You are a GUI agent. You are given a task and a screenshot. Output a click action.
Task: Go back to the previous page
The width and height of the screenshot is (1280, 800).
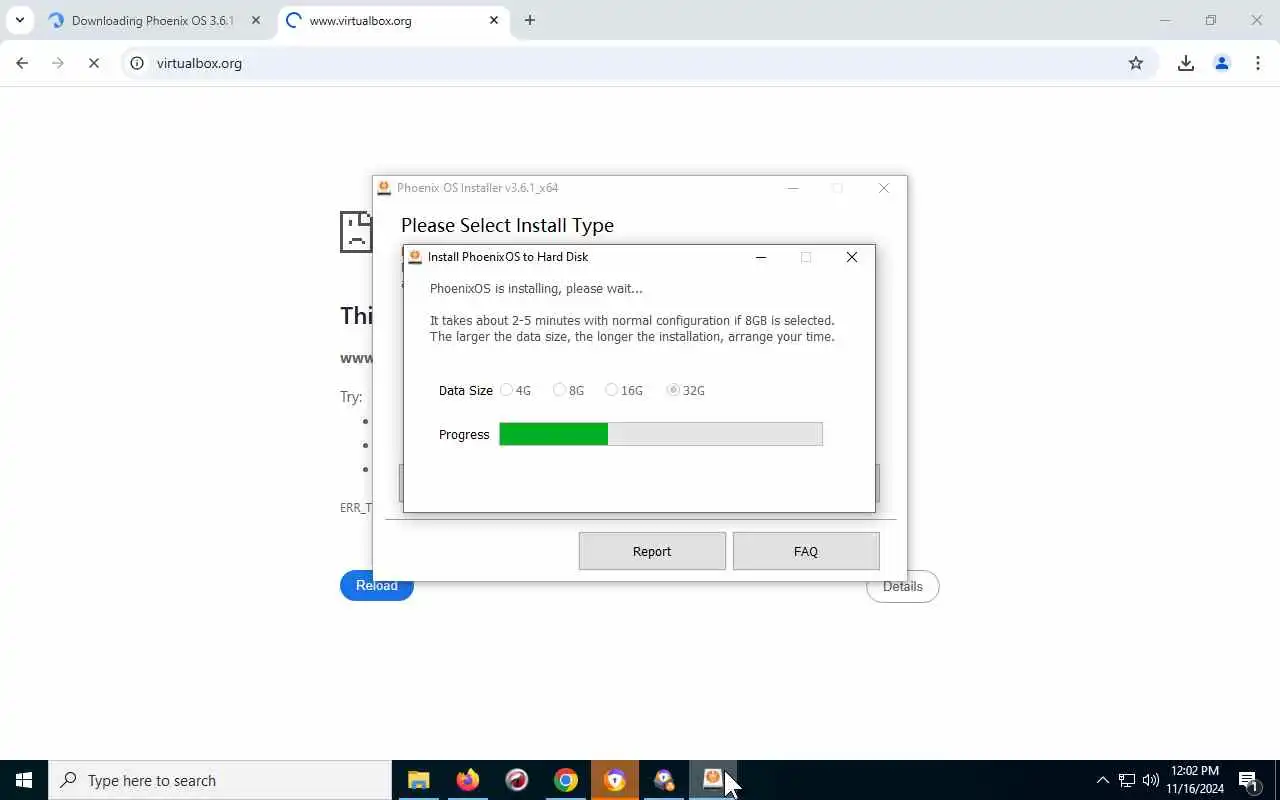(x=22, y=63)
